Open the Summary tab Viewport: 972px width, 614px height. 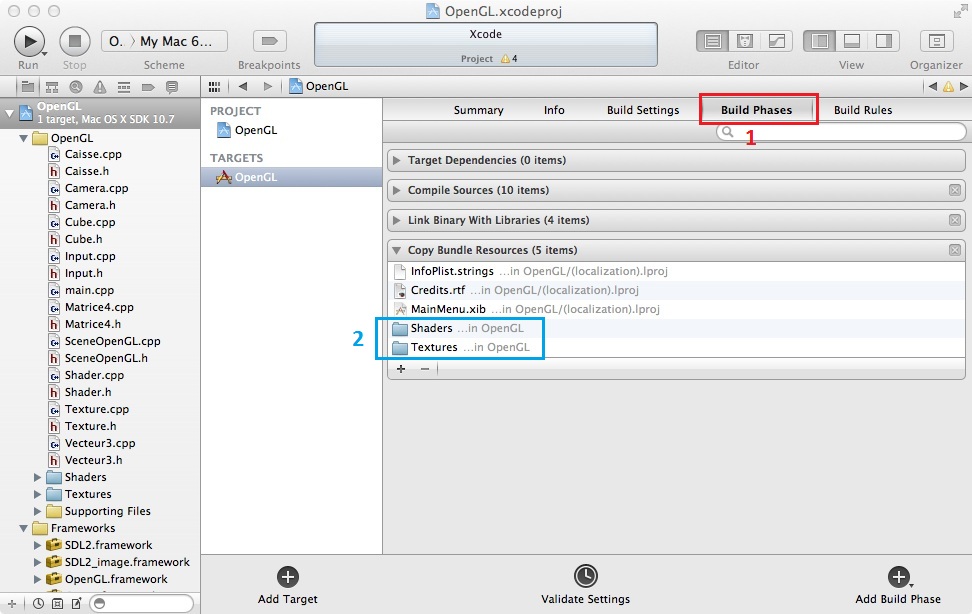[478, 110]
